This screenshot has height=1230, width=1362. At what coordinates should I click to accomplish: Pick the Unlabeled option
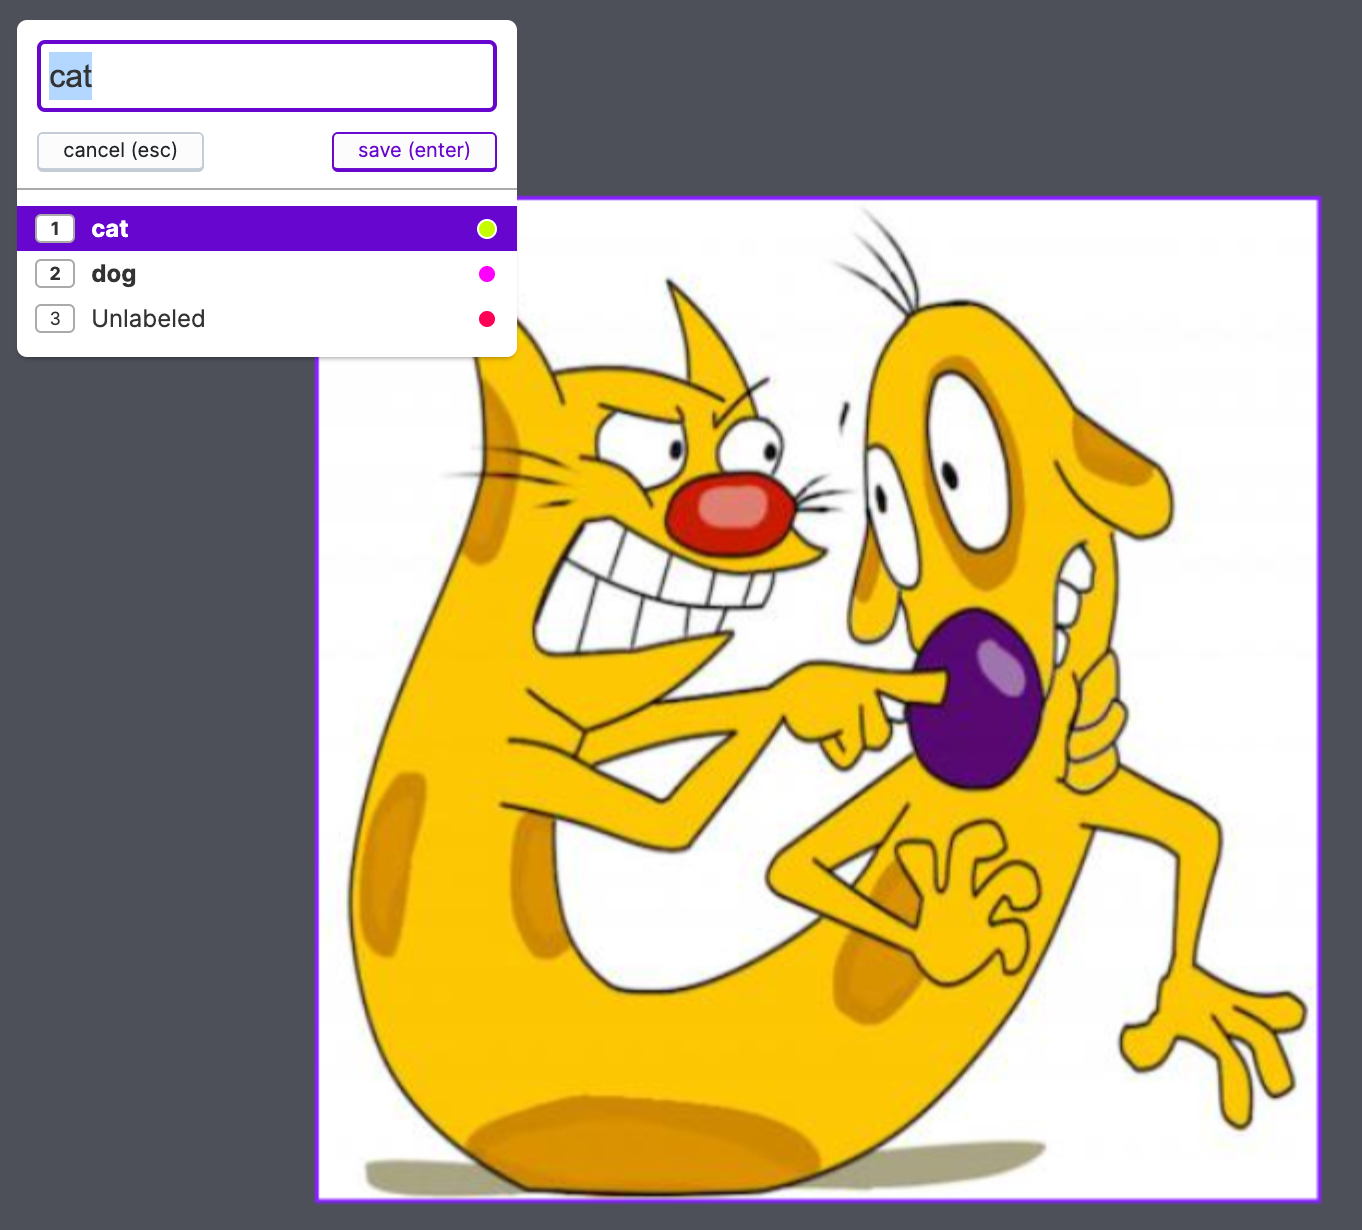[x=267, y=319]
